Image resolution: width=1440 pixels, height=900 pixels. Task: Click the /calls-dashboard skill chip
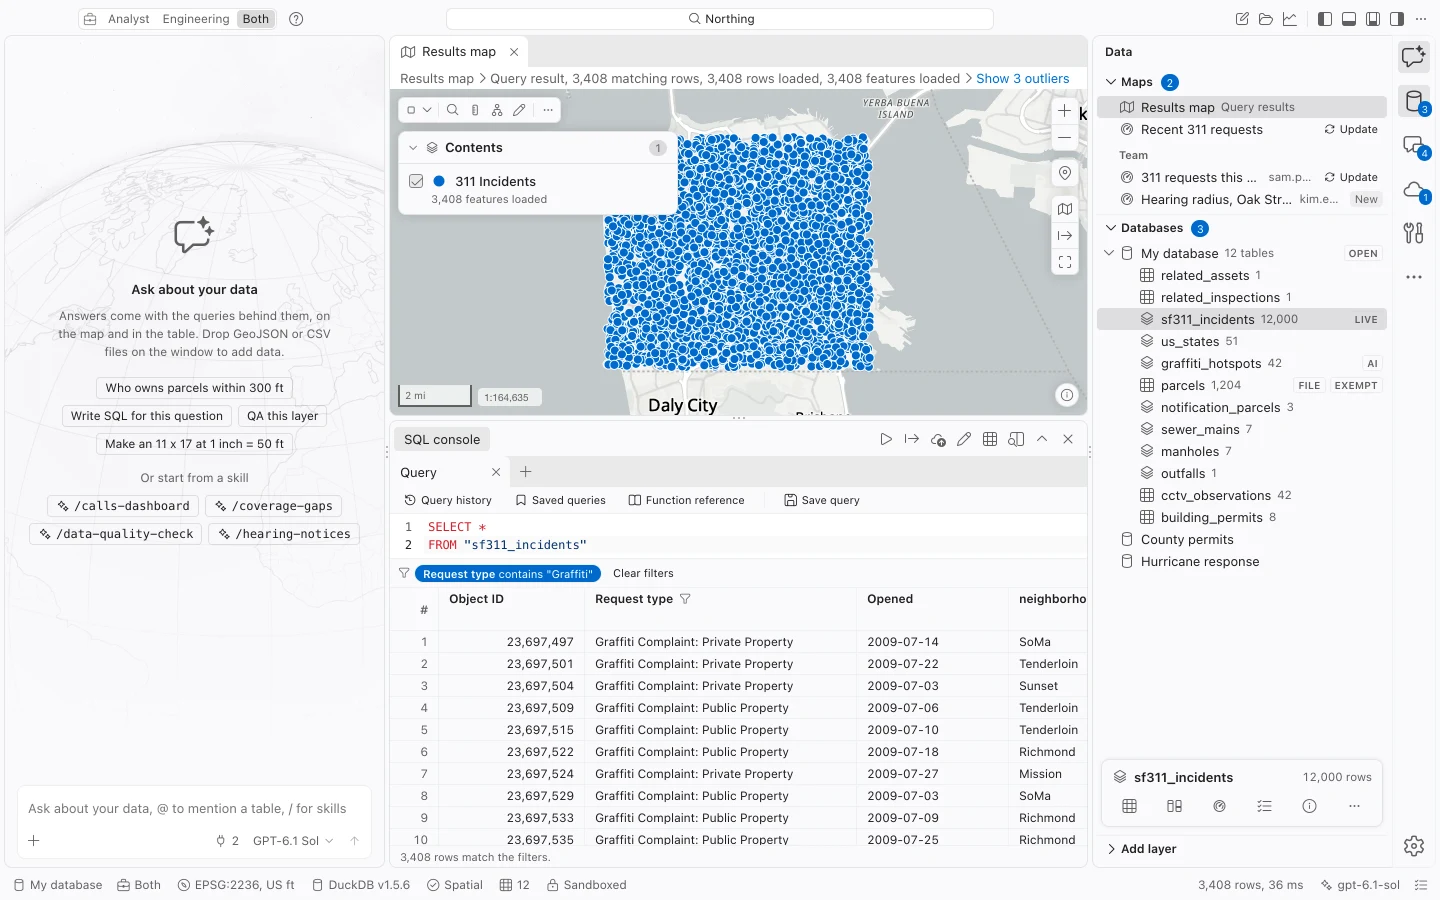[x=124, y=506]
